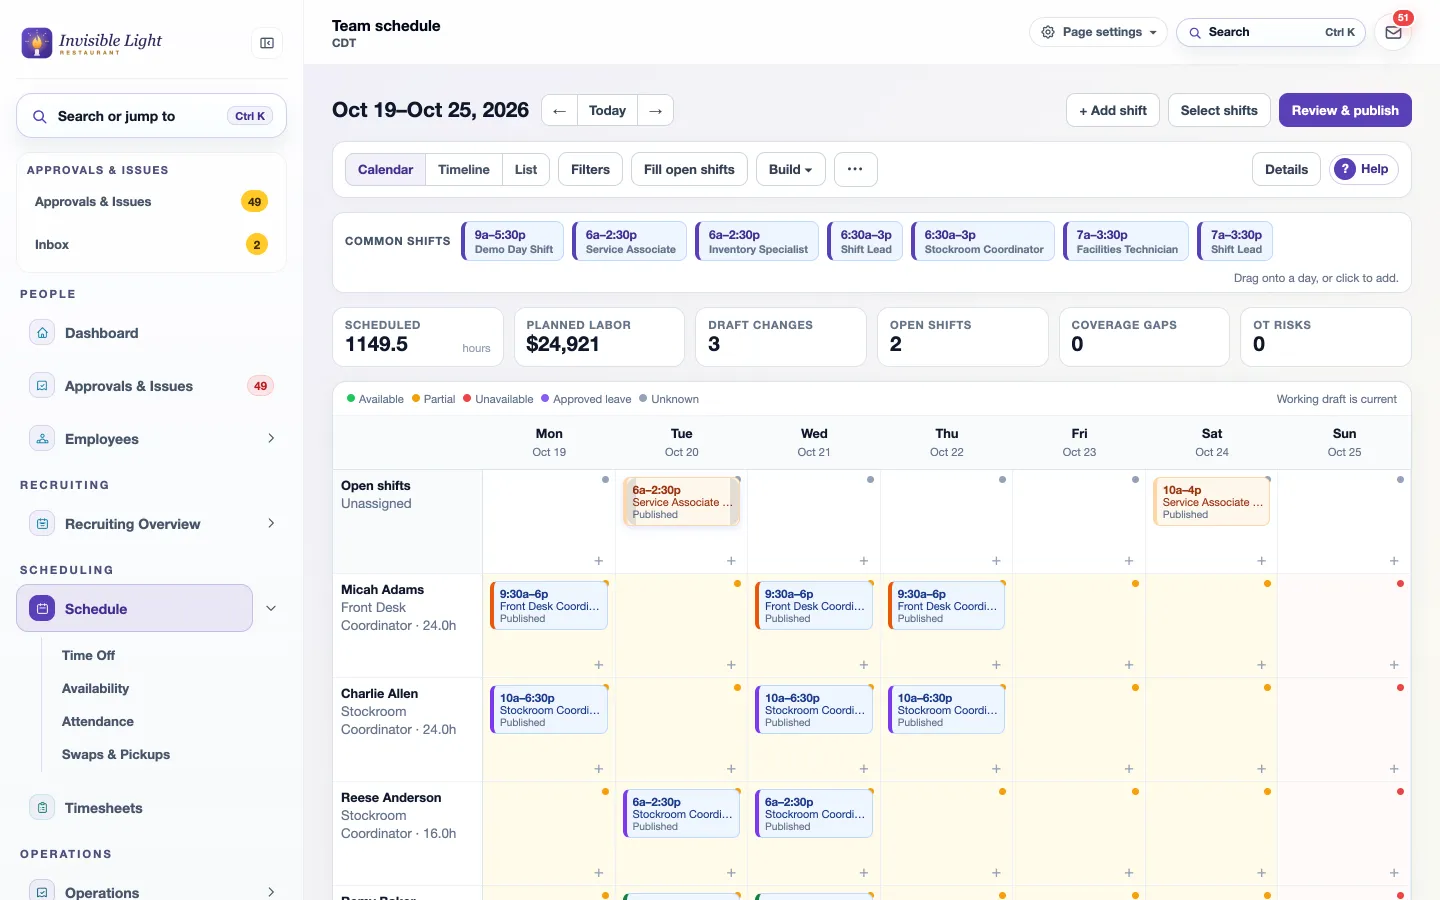Click the sidebar search magnifier icon
Image resolution: width=1440 pixels, height=900 pixels.
click(x=40, y=116)
